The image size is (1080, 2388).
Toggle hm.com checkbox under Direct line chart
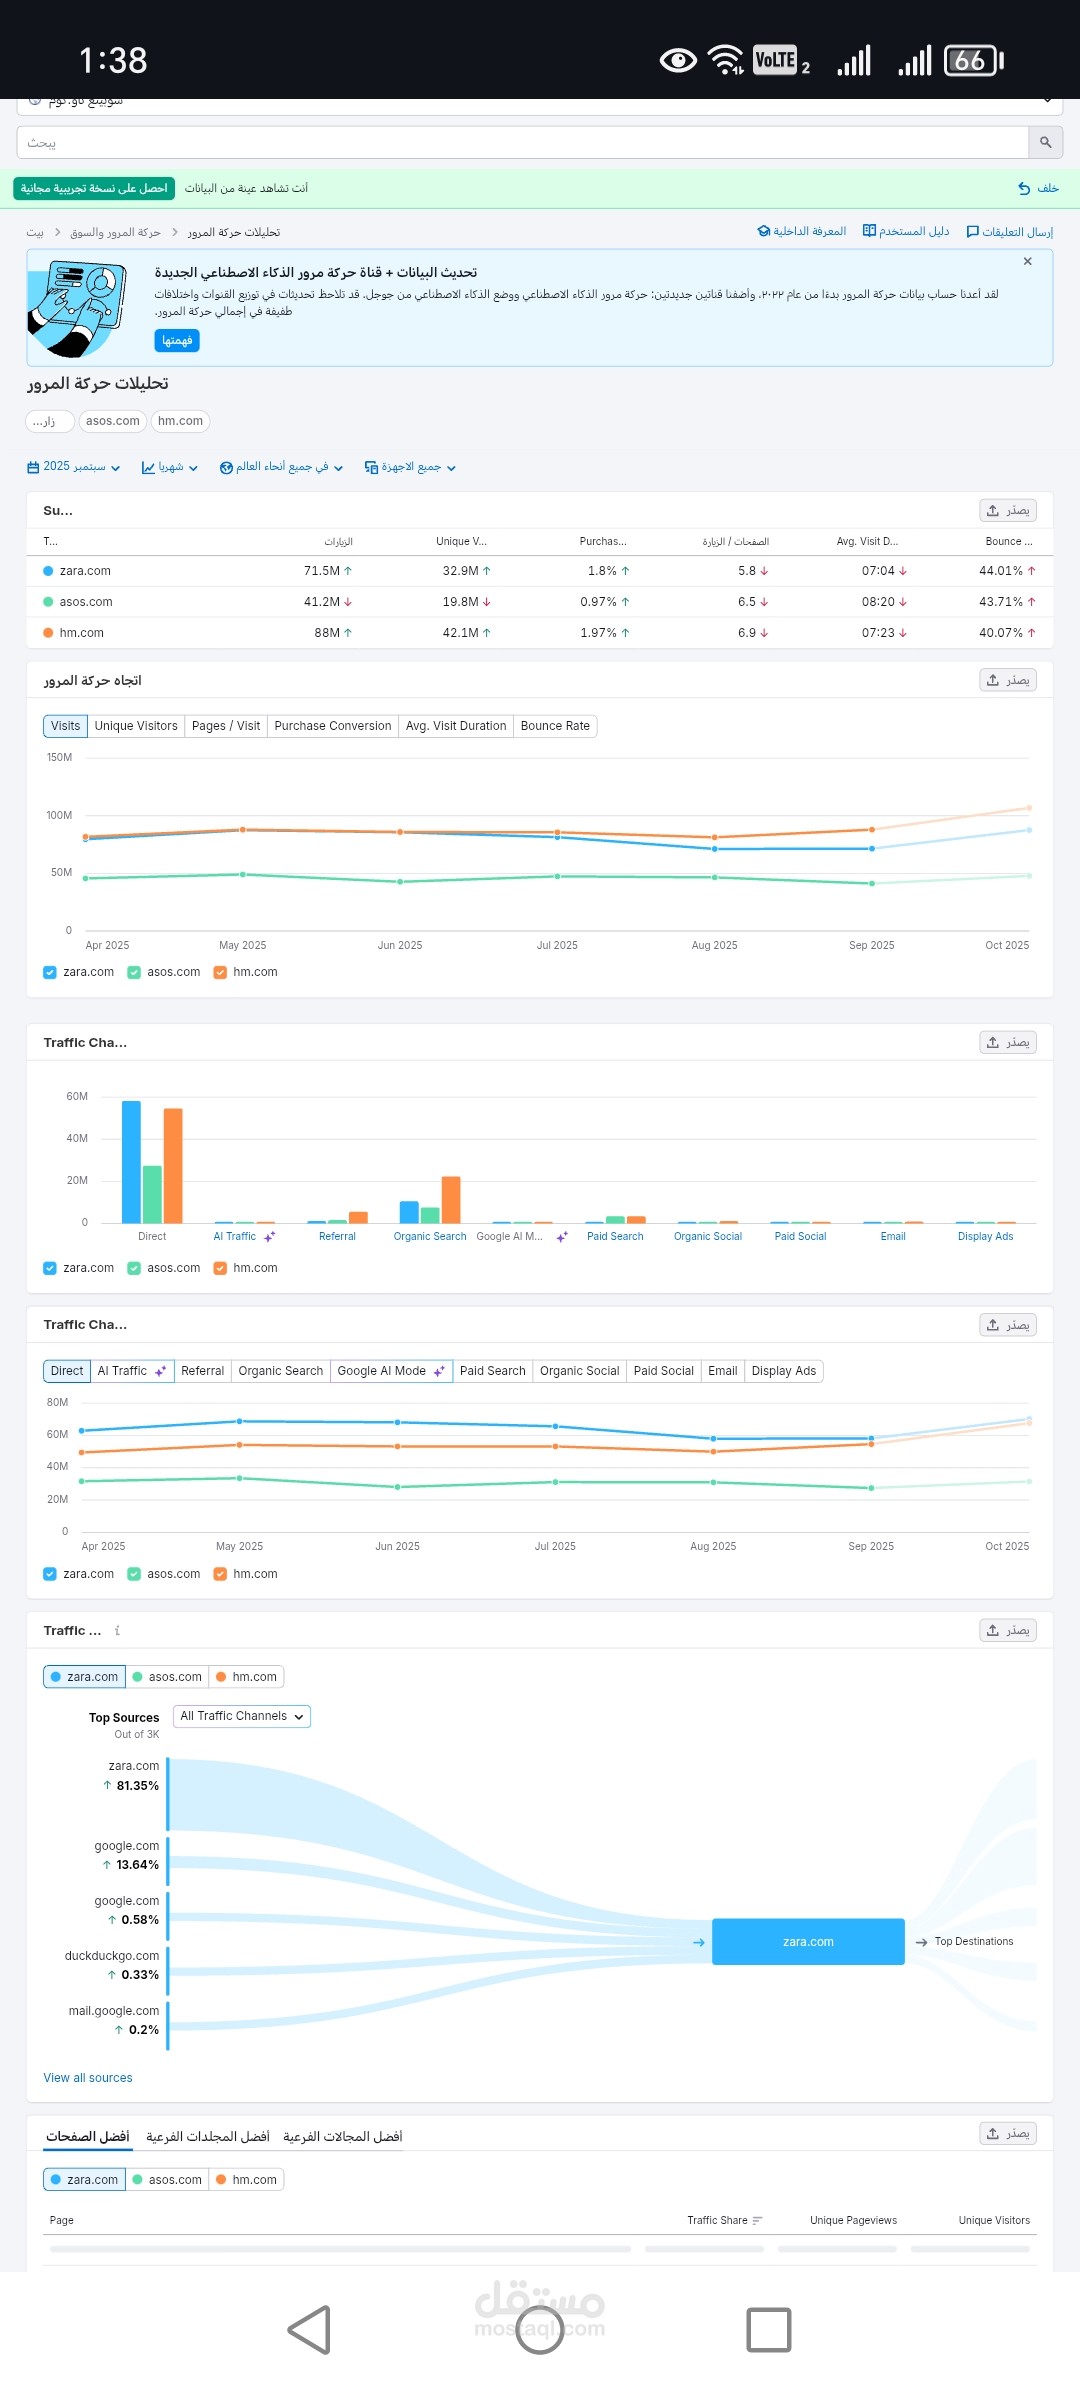tap(220, 1575)
